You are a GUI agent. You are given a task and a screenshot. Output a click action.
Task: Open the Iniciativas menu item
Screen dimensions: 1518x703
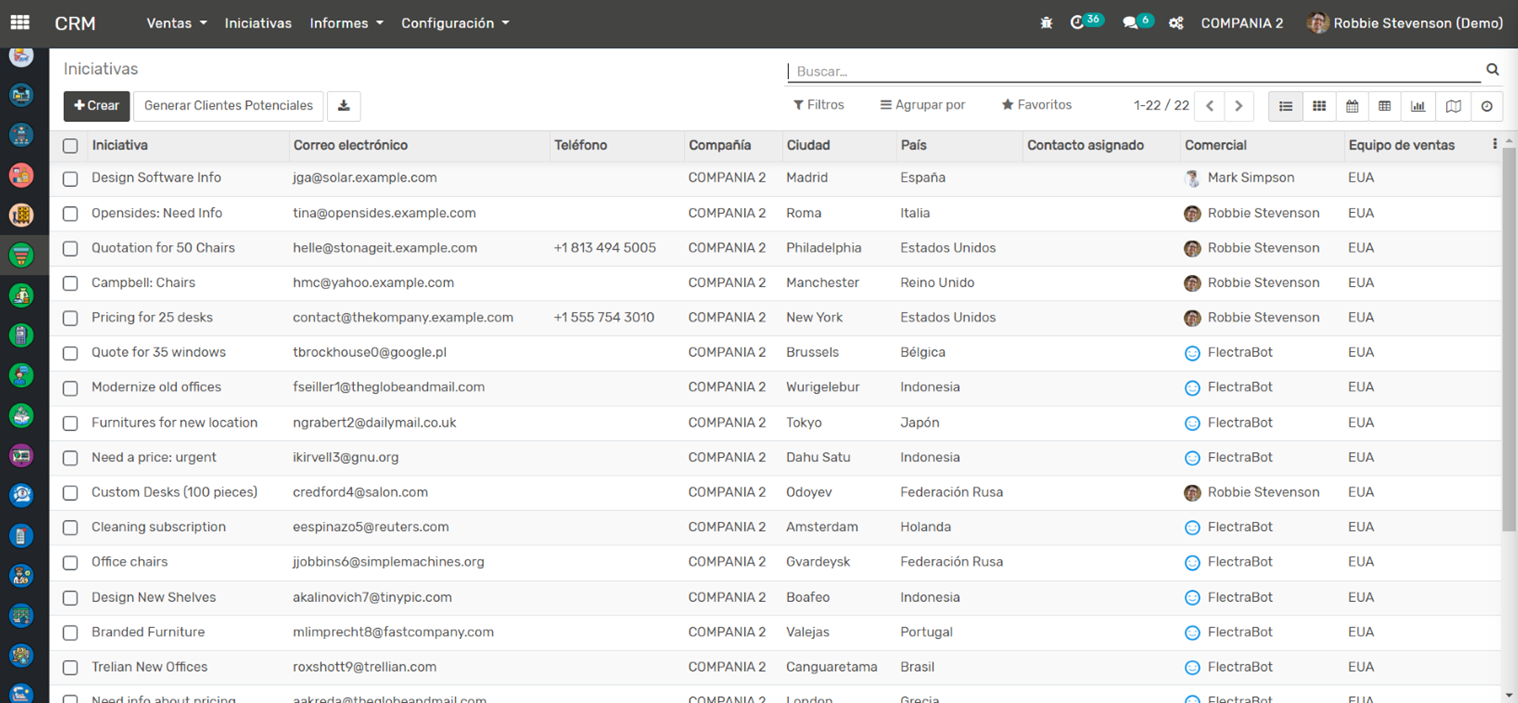258,23
